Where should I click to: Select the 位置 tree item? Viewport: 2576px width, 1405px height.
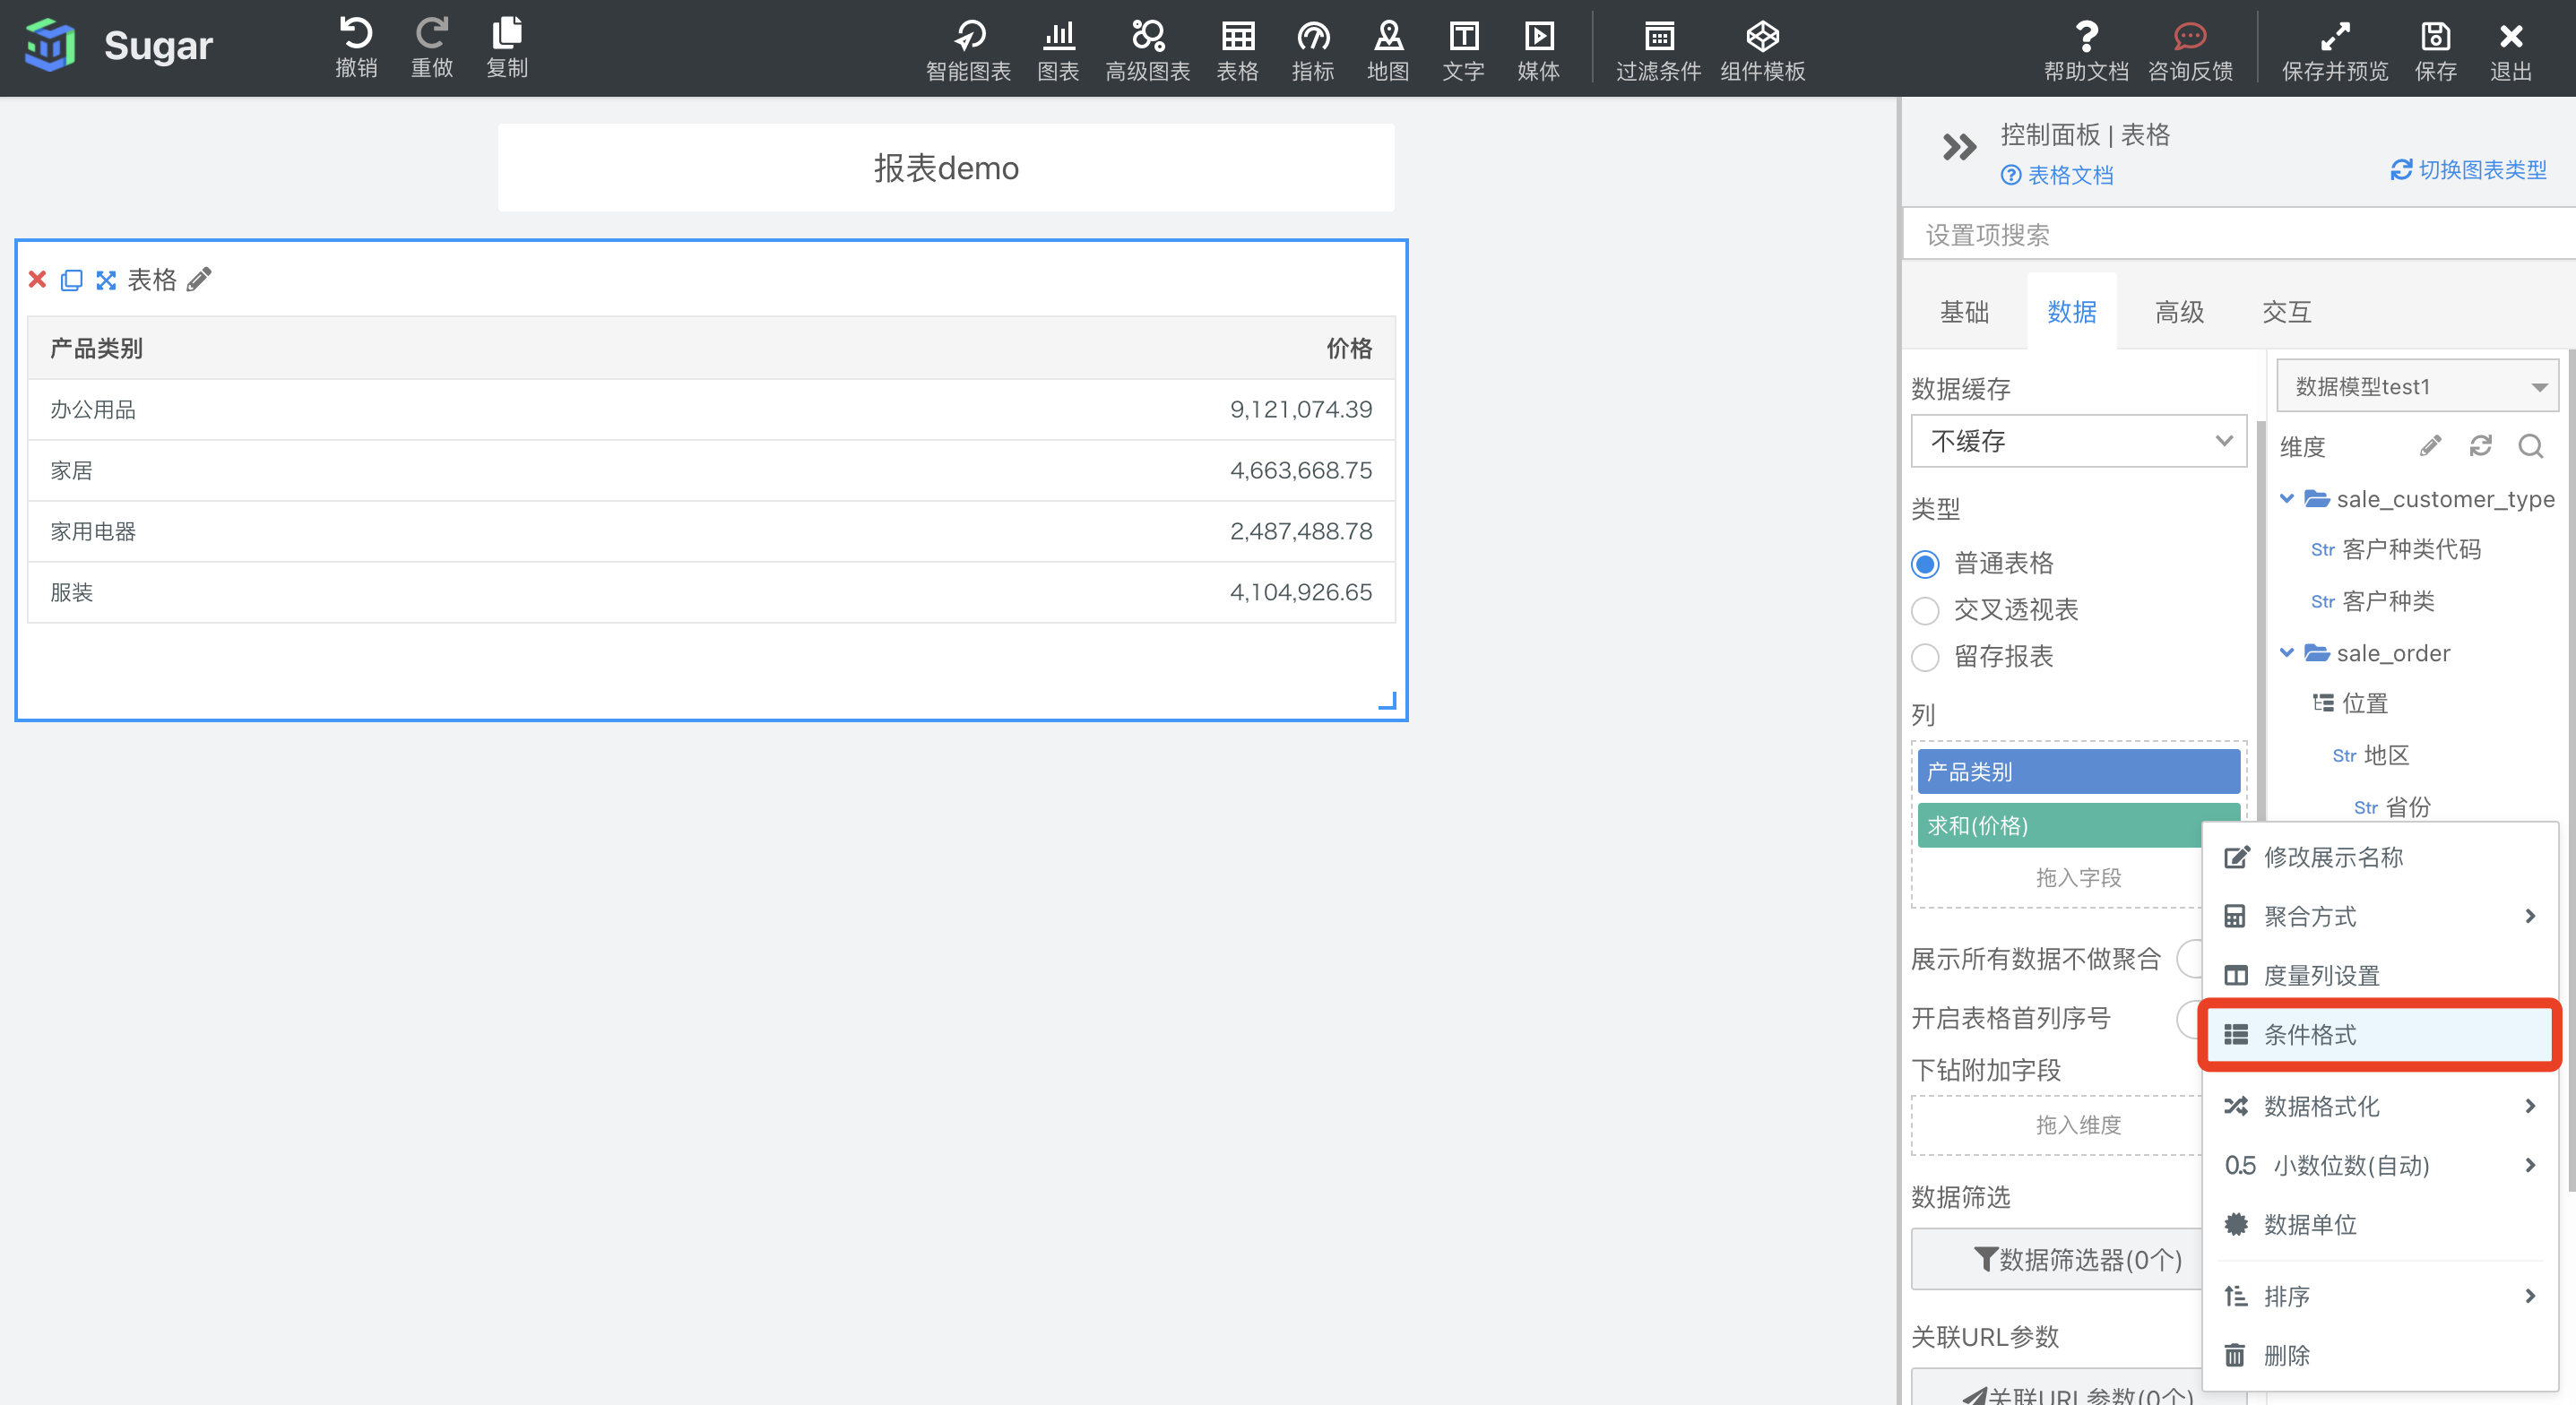click(x=2351, y=703)
